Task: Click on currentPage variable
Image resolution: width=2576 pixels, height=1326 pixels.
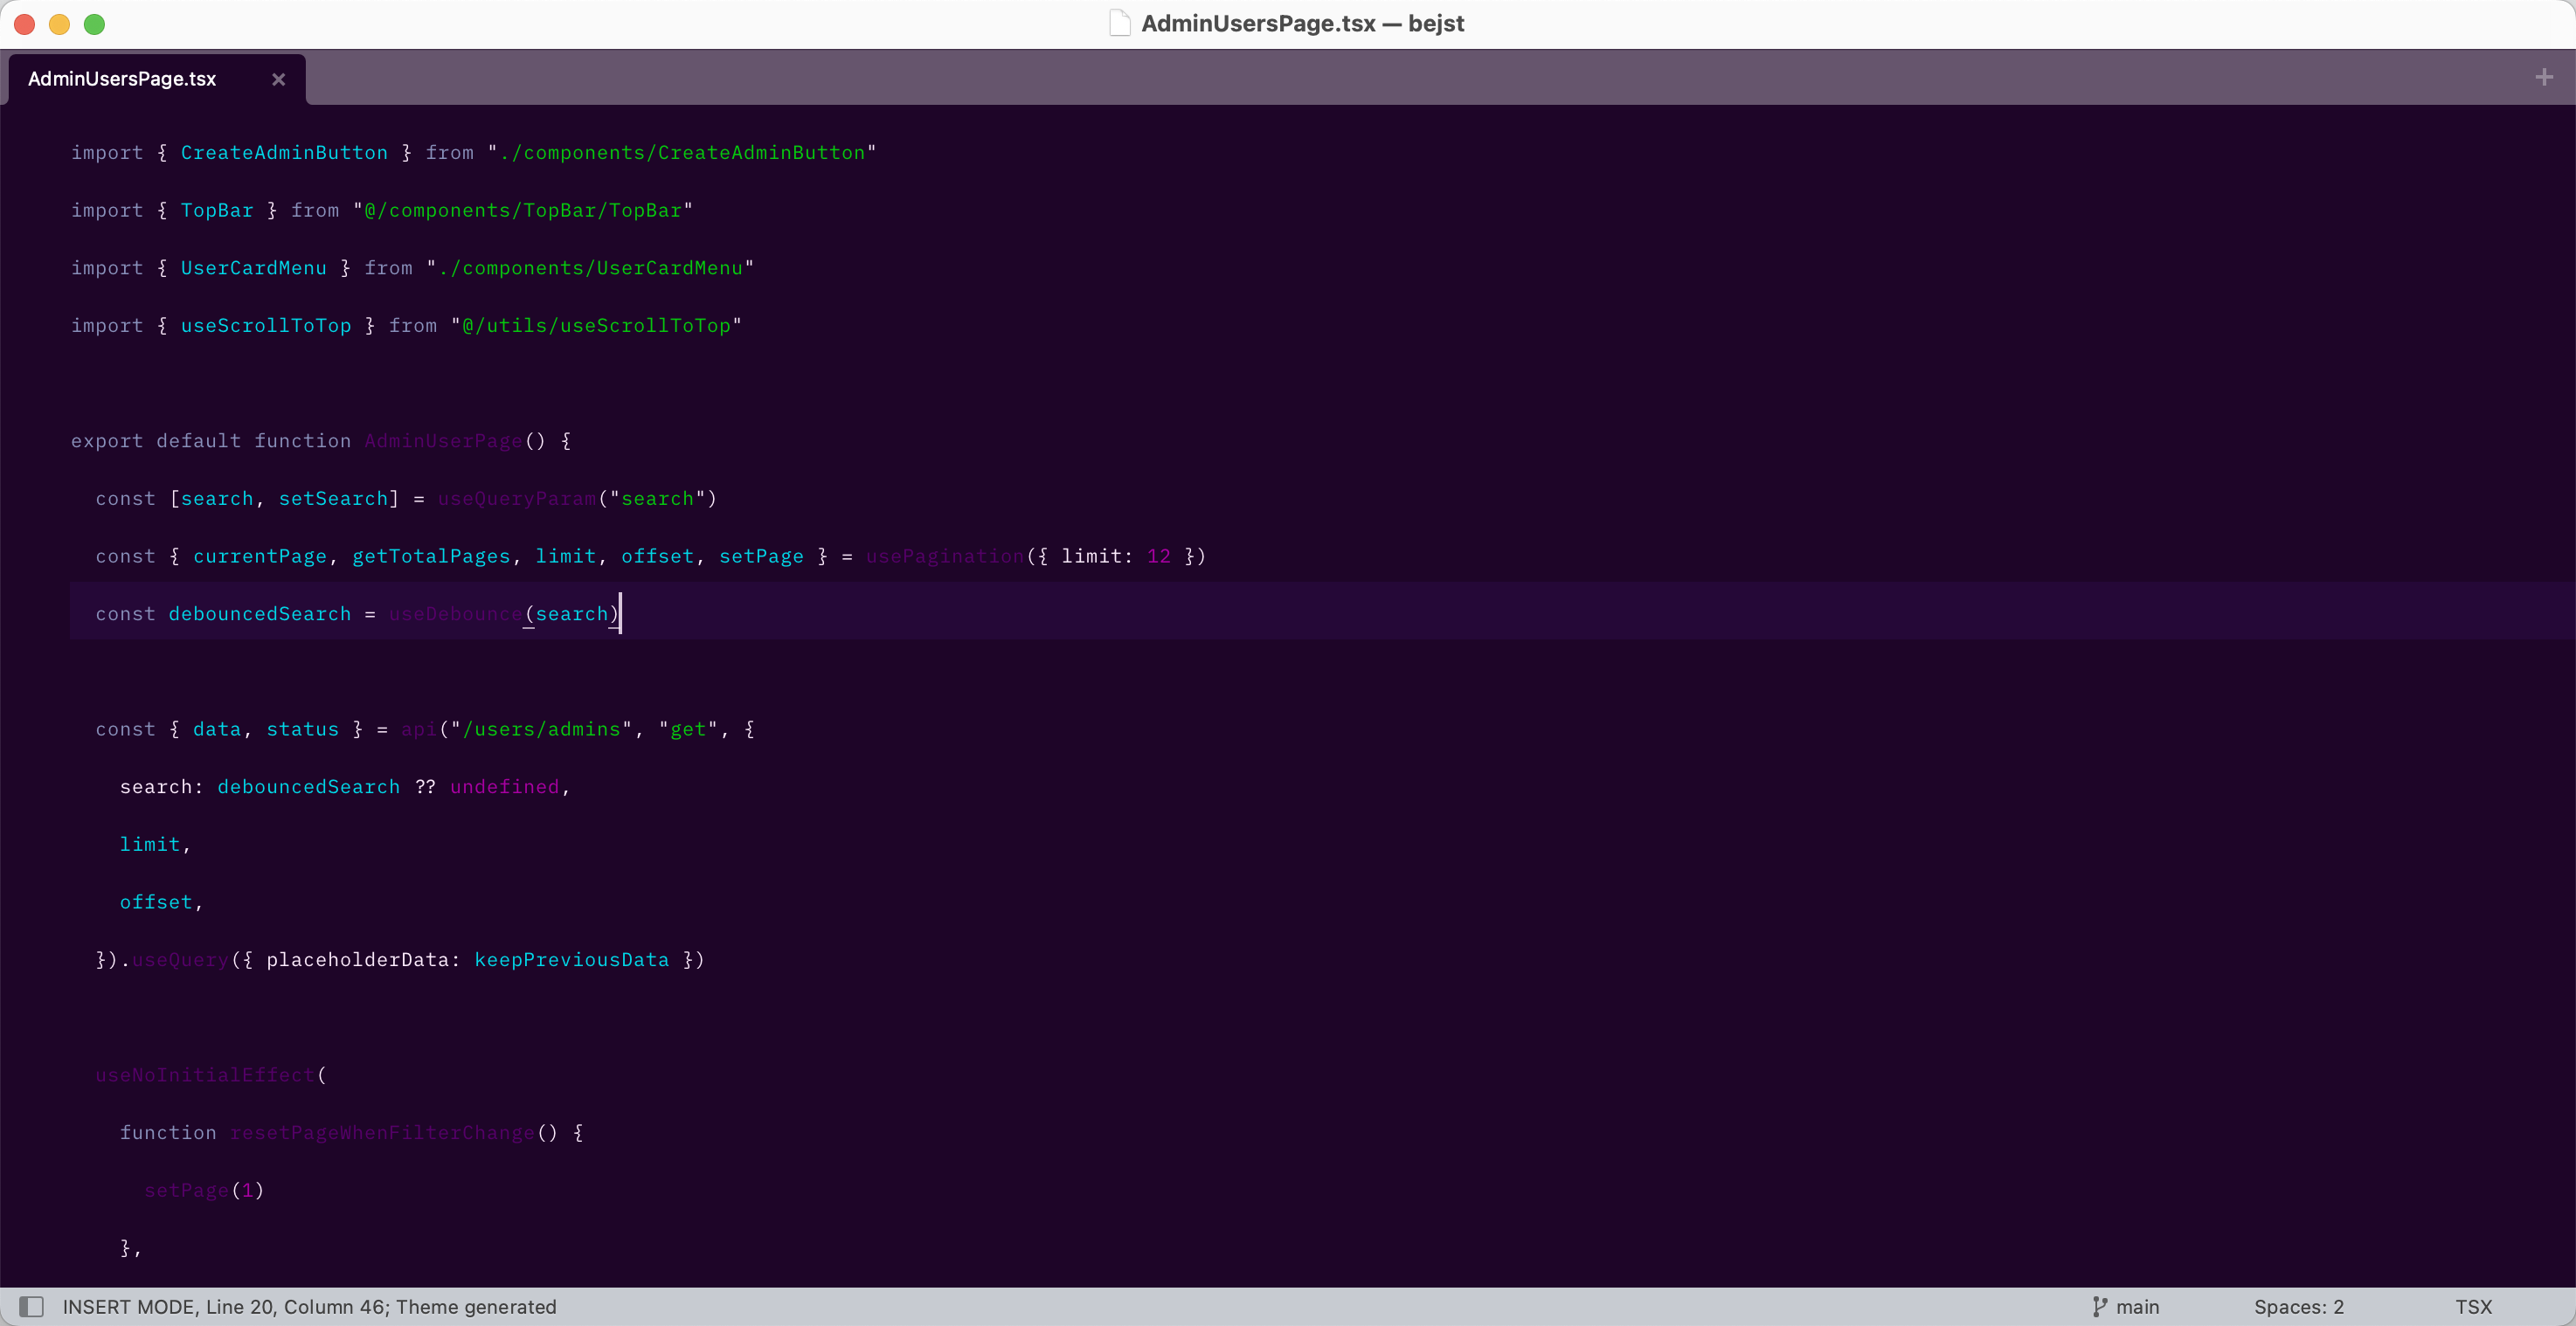Action: [x=260, y=556]
